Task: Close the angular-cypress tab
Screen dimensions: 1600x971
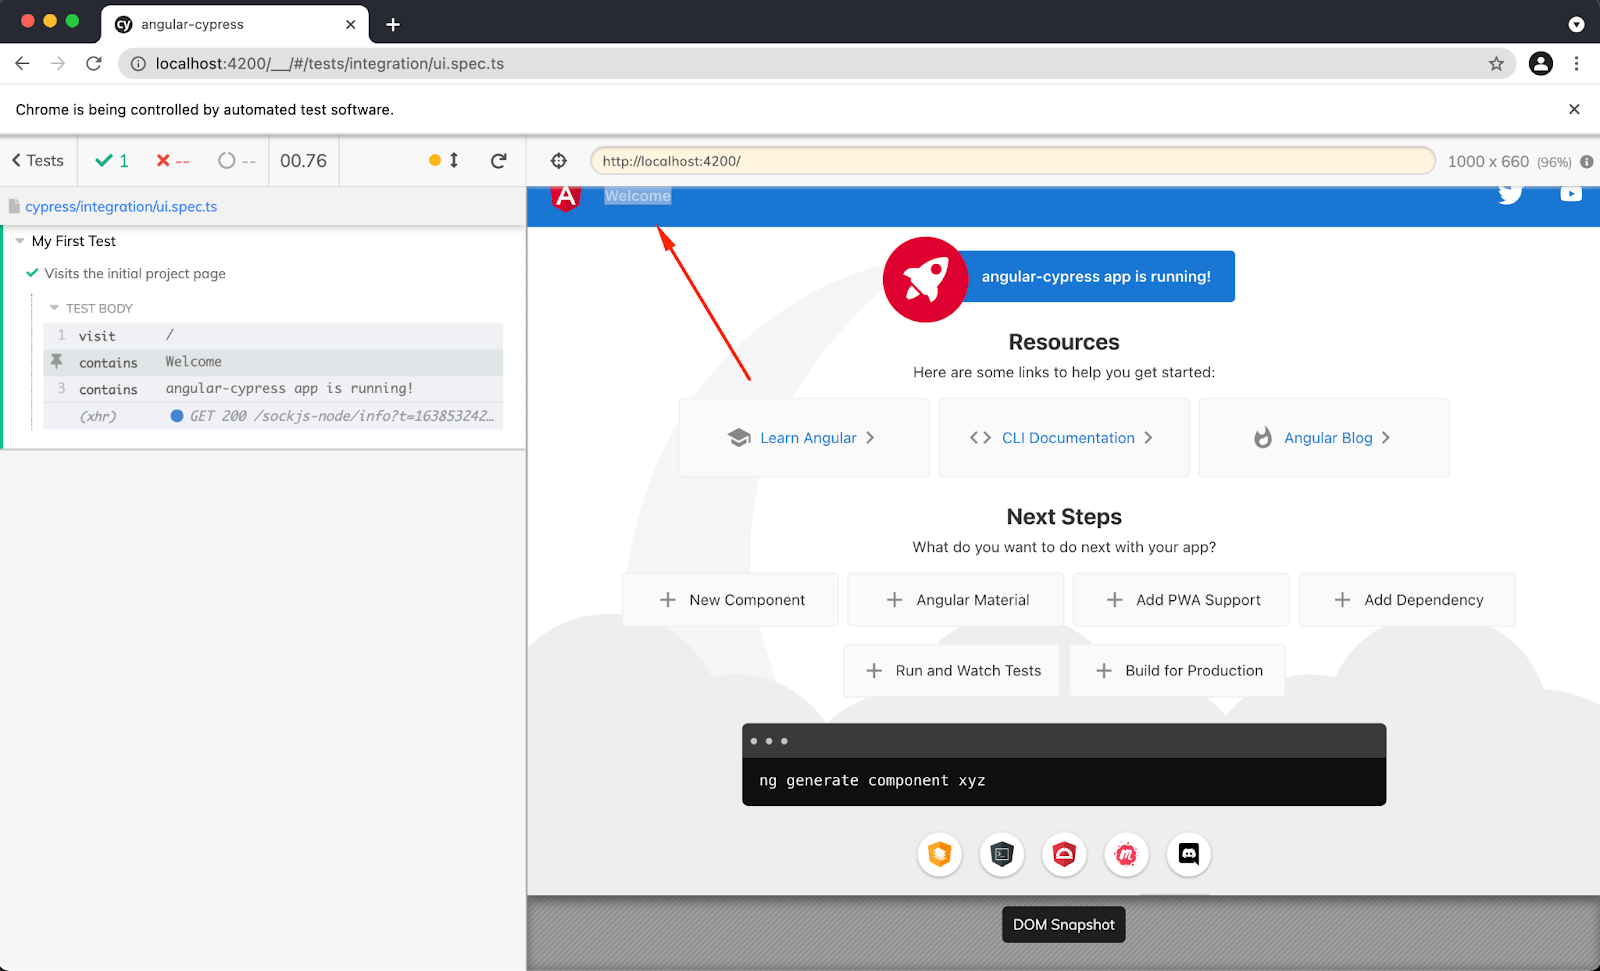Action: [x=350, y=24]
